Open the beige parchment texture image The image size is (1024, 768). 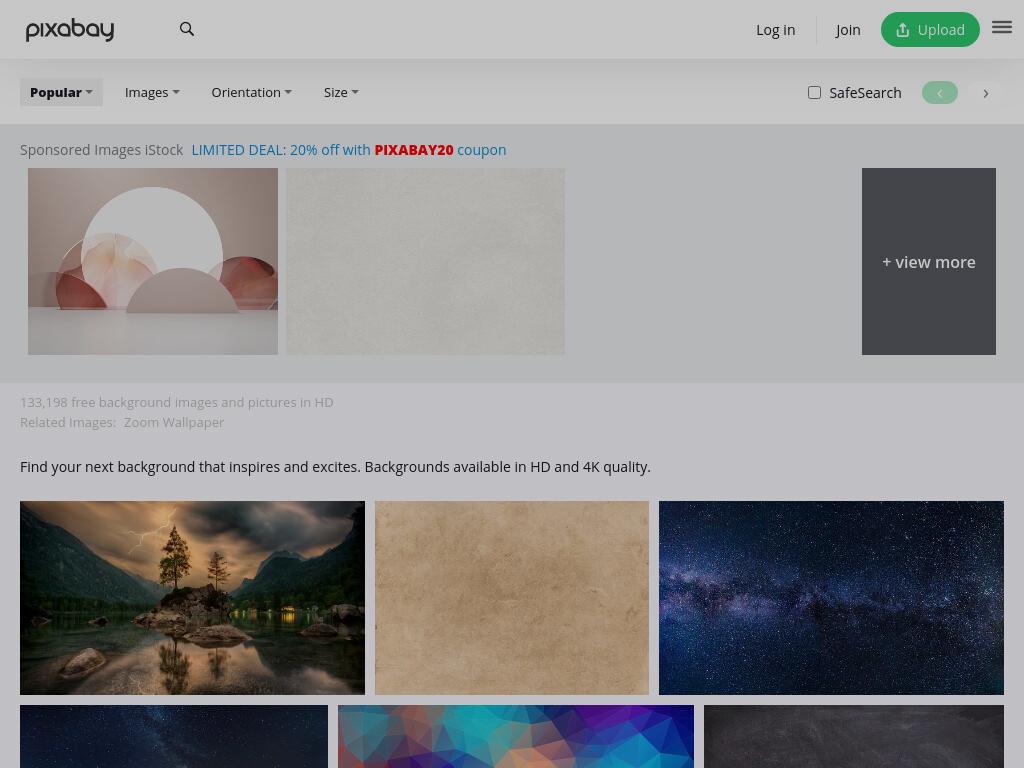512,598
